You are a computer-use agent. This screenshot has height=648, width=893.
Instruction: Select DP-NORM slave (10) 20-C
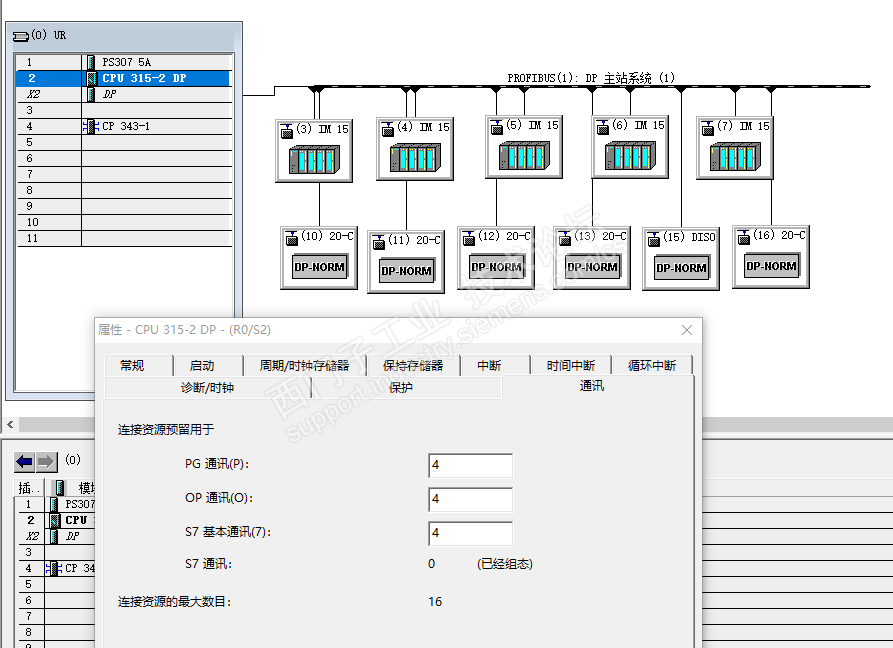click(319, 258)
